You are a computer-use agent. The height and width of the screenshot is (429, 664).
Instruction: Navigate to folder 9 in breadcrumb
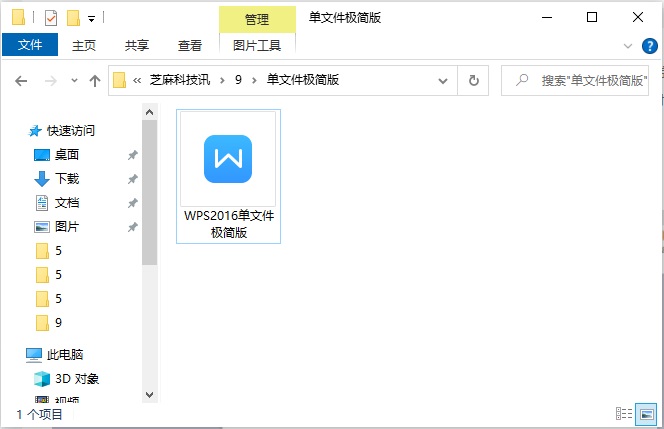pos(238,80)
